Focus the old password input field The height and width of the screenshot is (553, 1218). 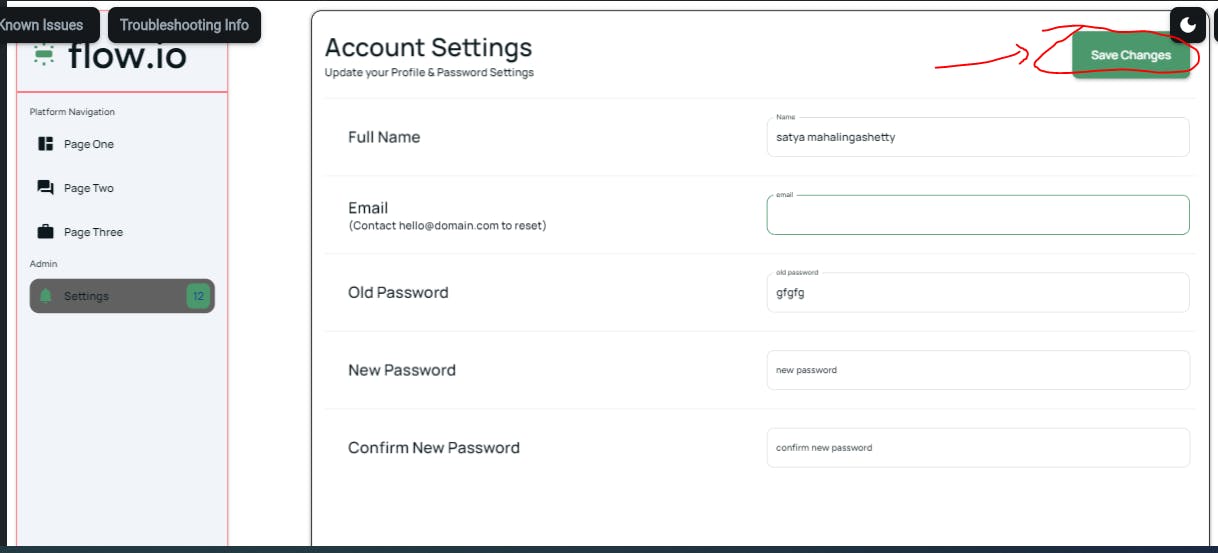(977, 293)
